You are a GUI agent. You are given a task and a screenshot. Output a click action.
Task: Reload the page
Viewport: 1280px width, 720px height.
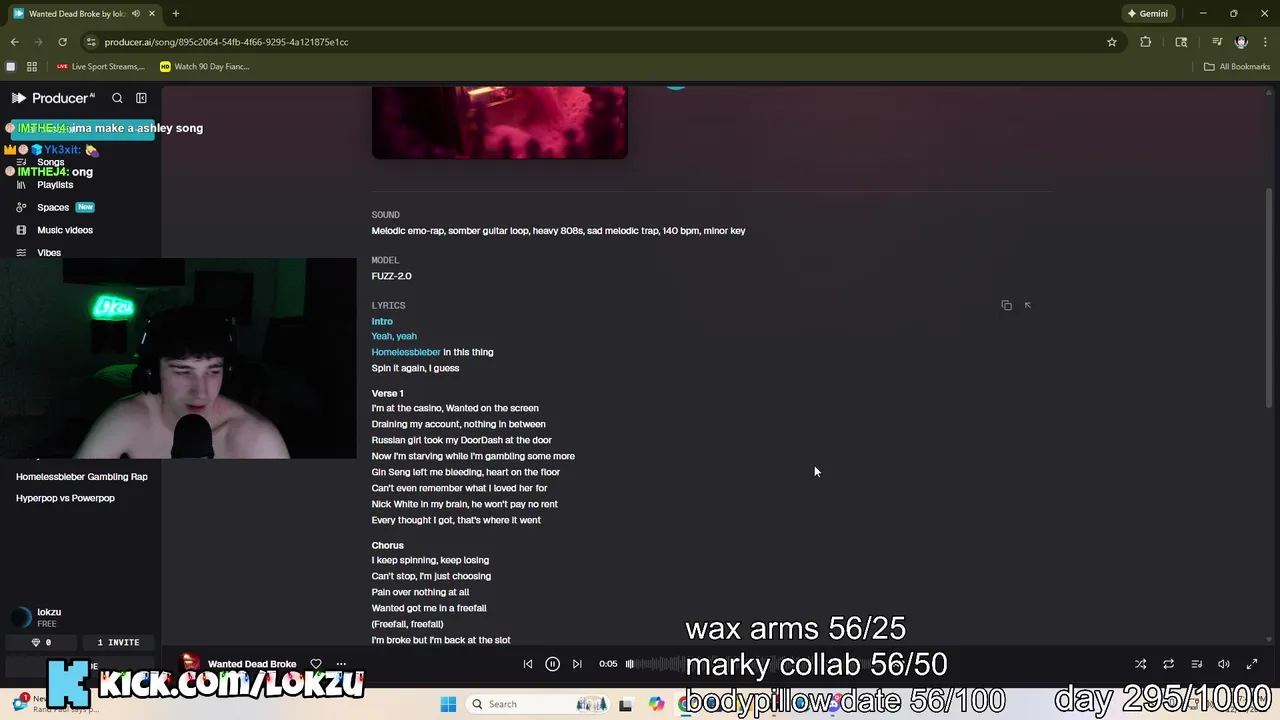(x=62, y=42)
